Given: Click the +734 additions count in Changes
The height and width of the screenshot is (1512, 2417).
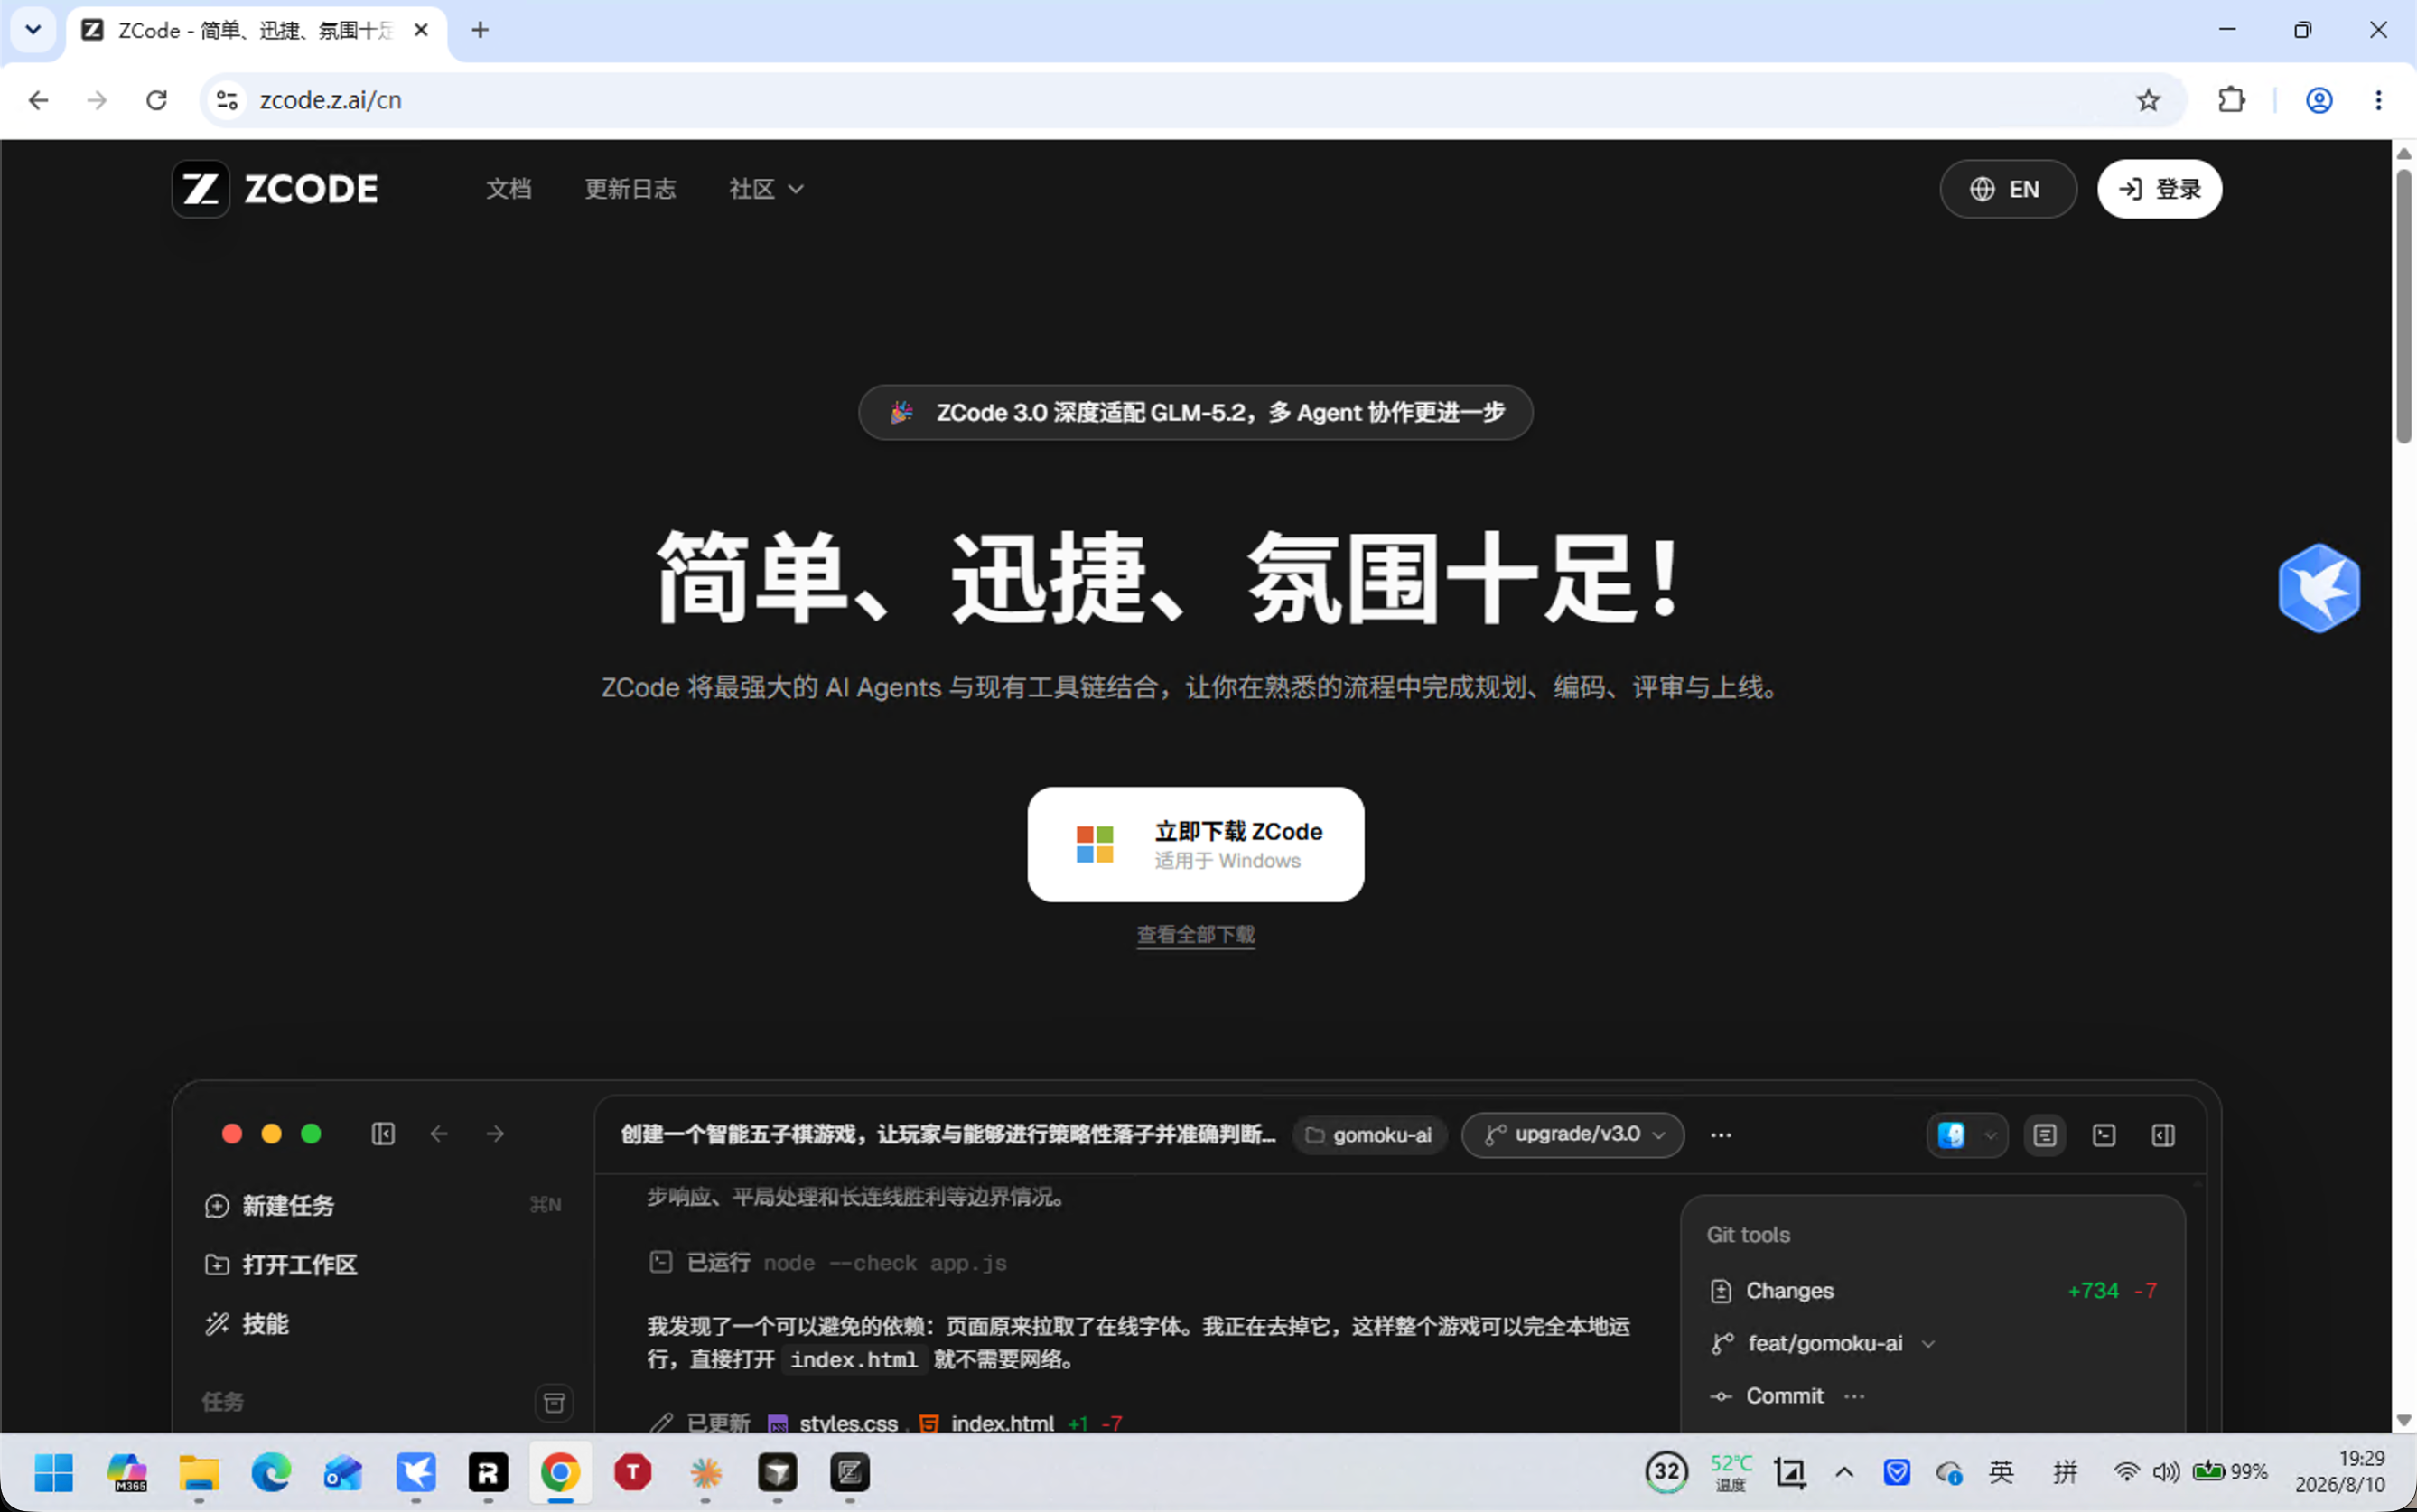Looking at the screenshot, I should 2093,1291.
